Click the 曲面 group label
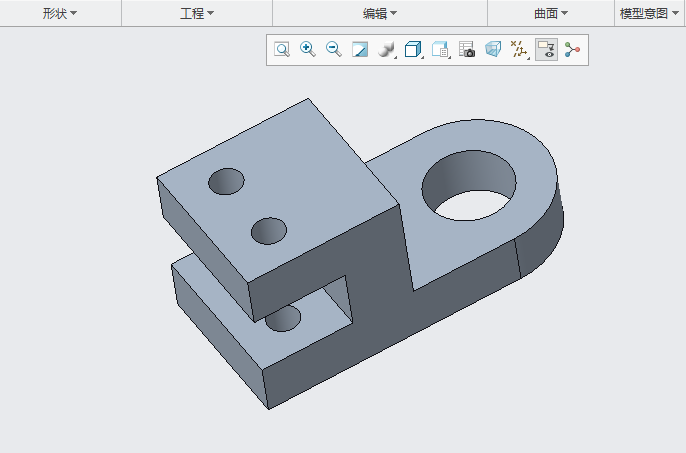This screenshot has height=453, width=686. coord(551,13)
